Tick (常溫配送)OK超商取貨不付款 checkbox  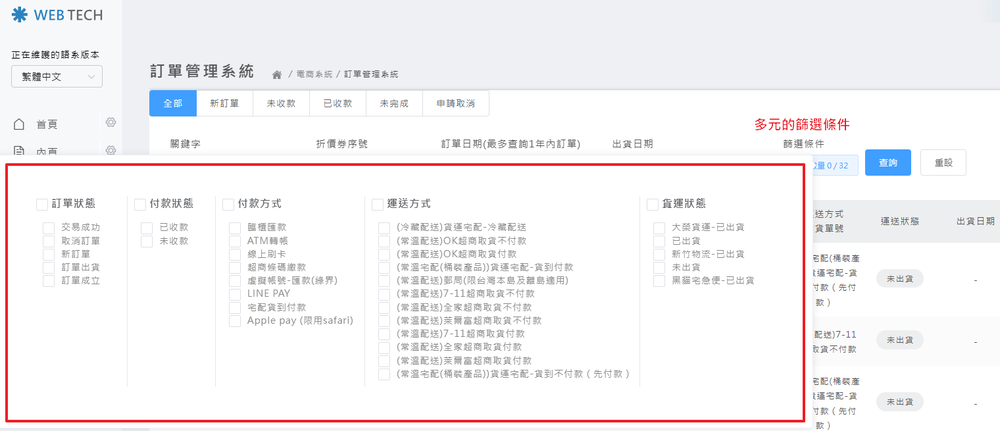tap(384, 241)
